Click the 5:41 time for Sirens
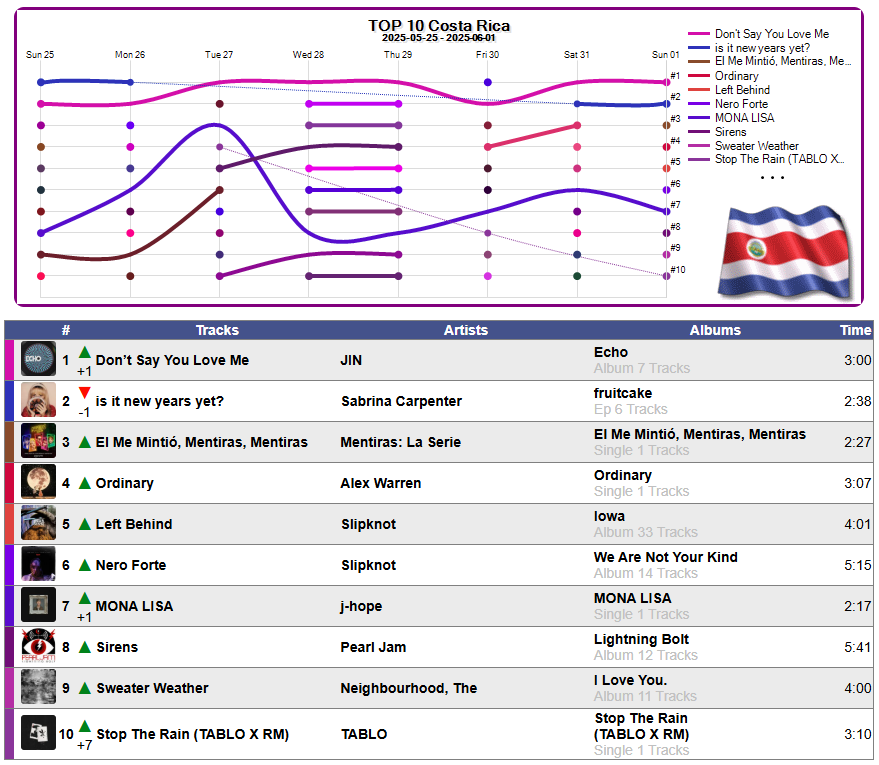This screenshot has width=879, height=765. (x=858, y=647)
